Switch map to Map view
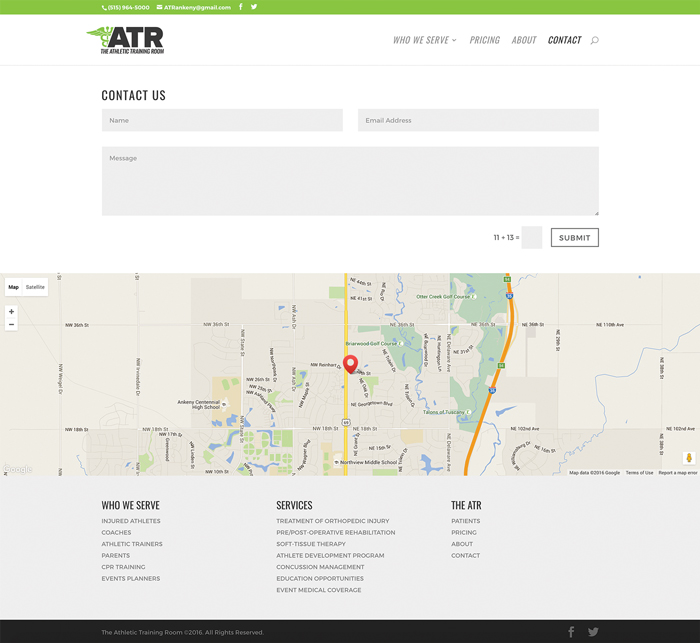The width and height of the screenshot is (700, 643). (14, 287)
